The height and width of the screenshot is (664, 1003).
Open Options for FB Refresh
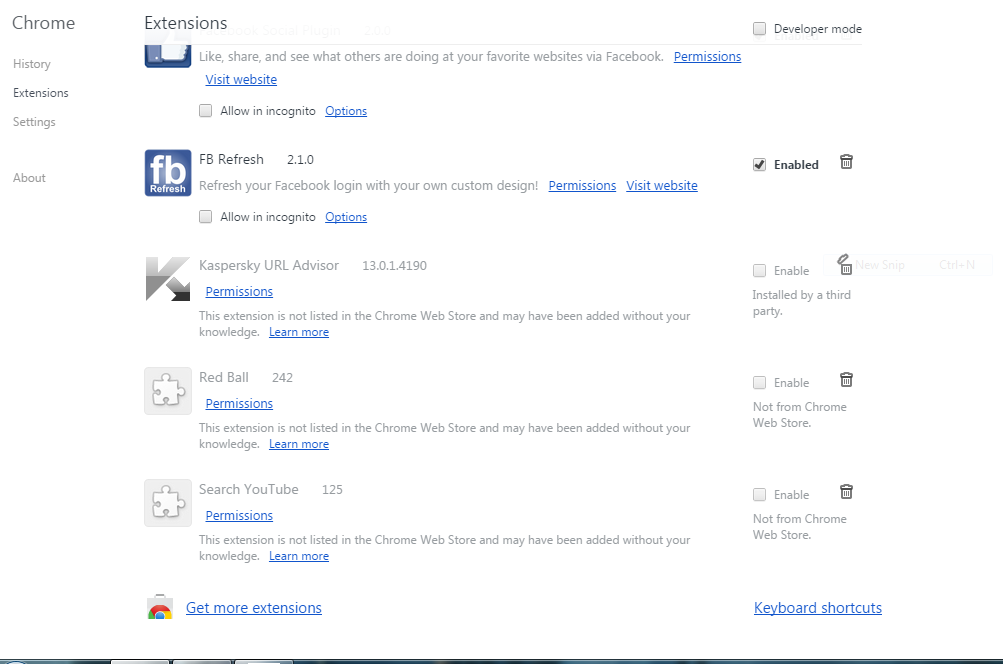[346, 217]
